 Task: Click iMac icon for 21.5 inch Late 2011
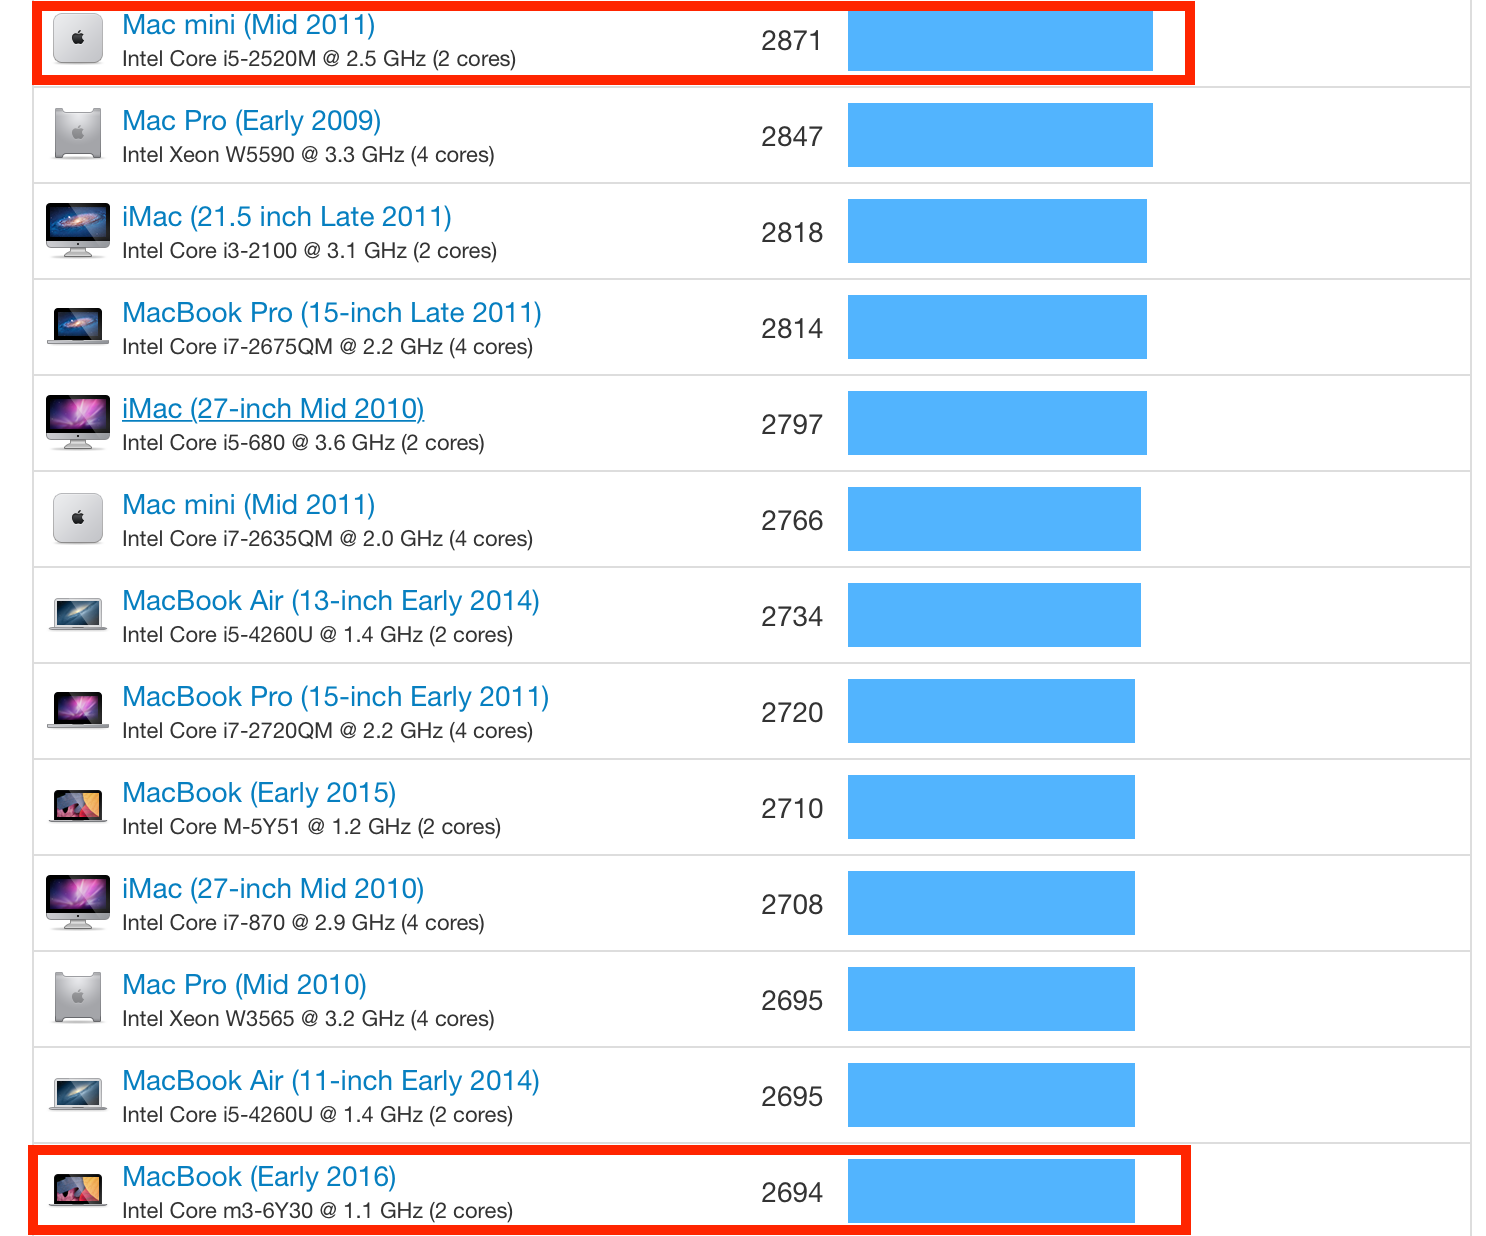point(78,231)
